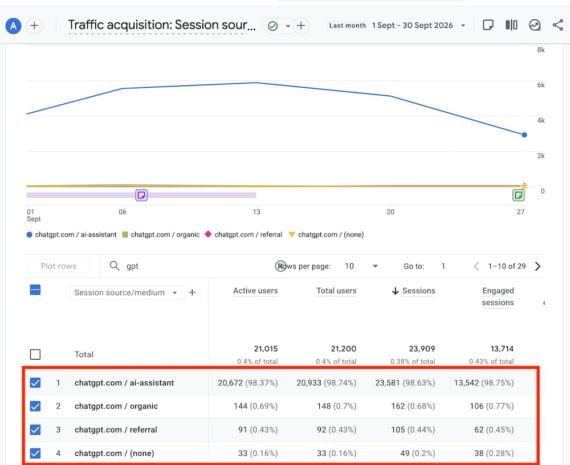The width and height of the screenshot is (570, 465).
Task: Open the green annotation marker near 27 Sept
Action: [518, 195]
